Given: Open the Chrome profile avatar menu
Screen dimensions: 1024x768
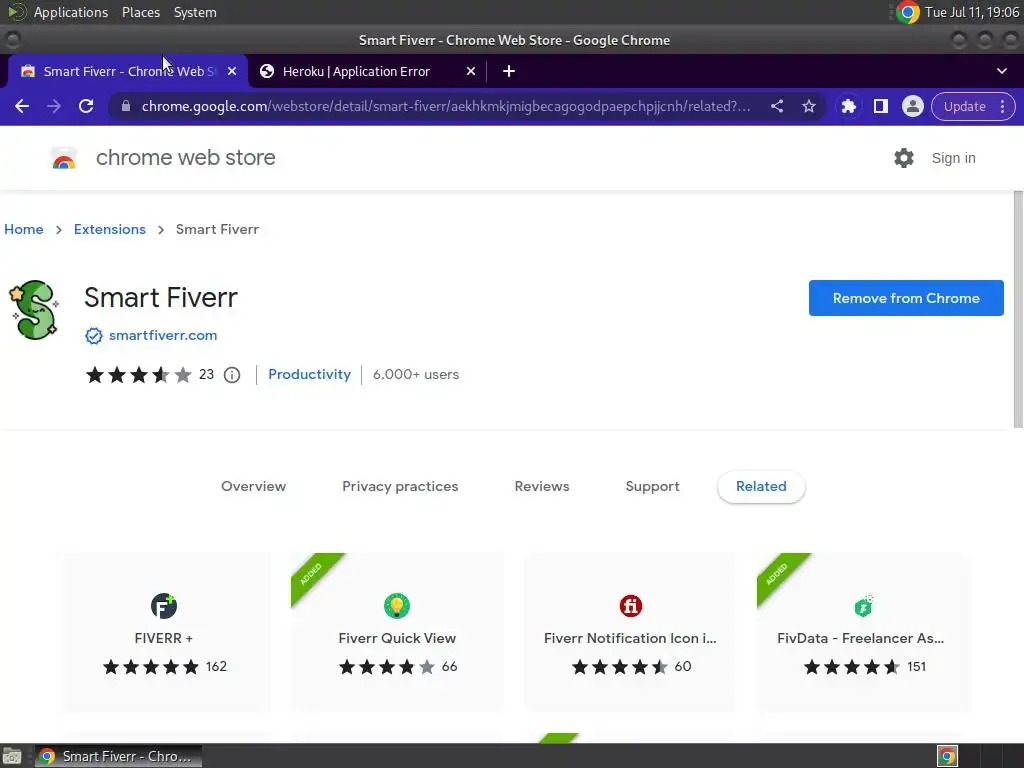Looking at the screenshot, I should (x=912, y=106).
